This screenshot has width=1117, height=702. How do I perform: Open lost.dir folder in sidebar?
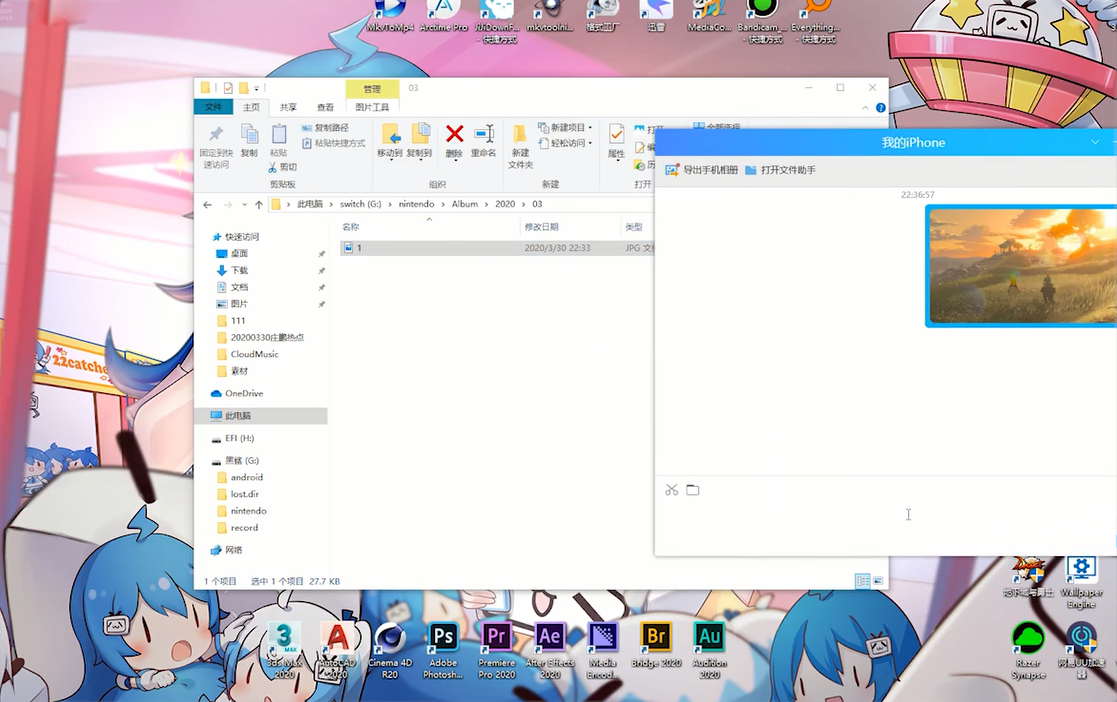point(237,494)
